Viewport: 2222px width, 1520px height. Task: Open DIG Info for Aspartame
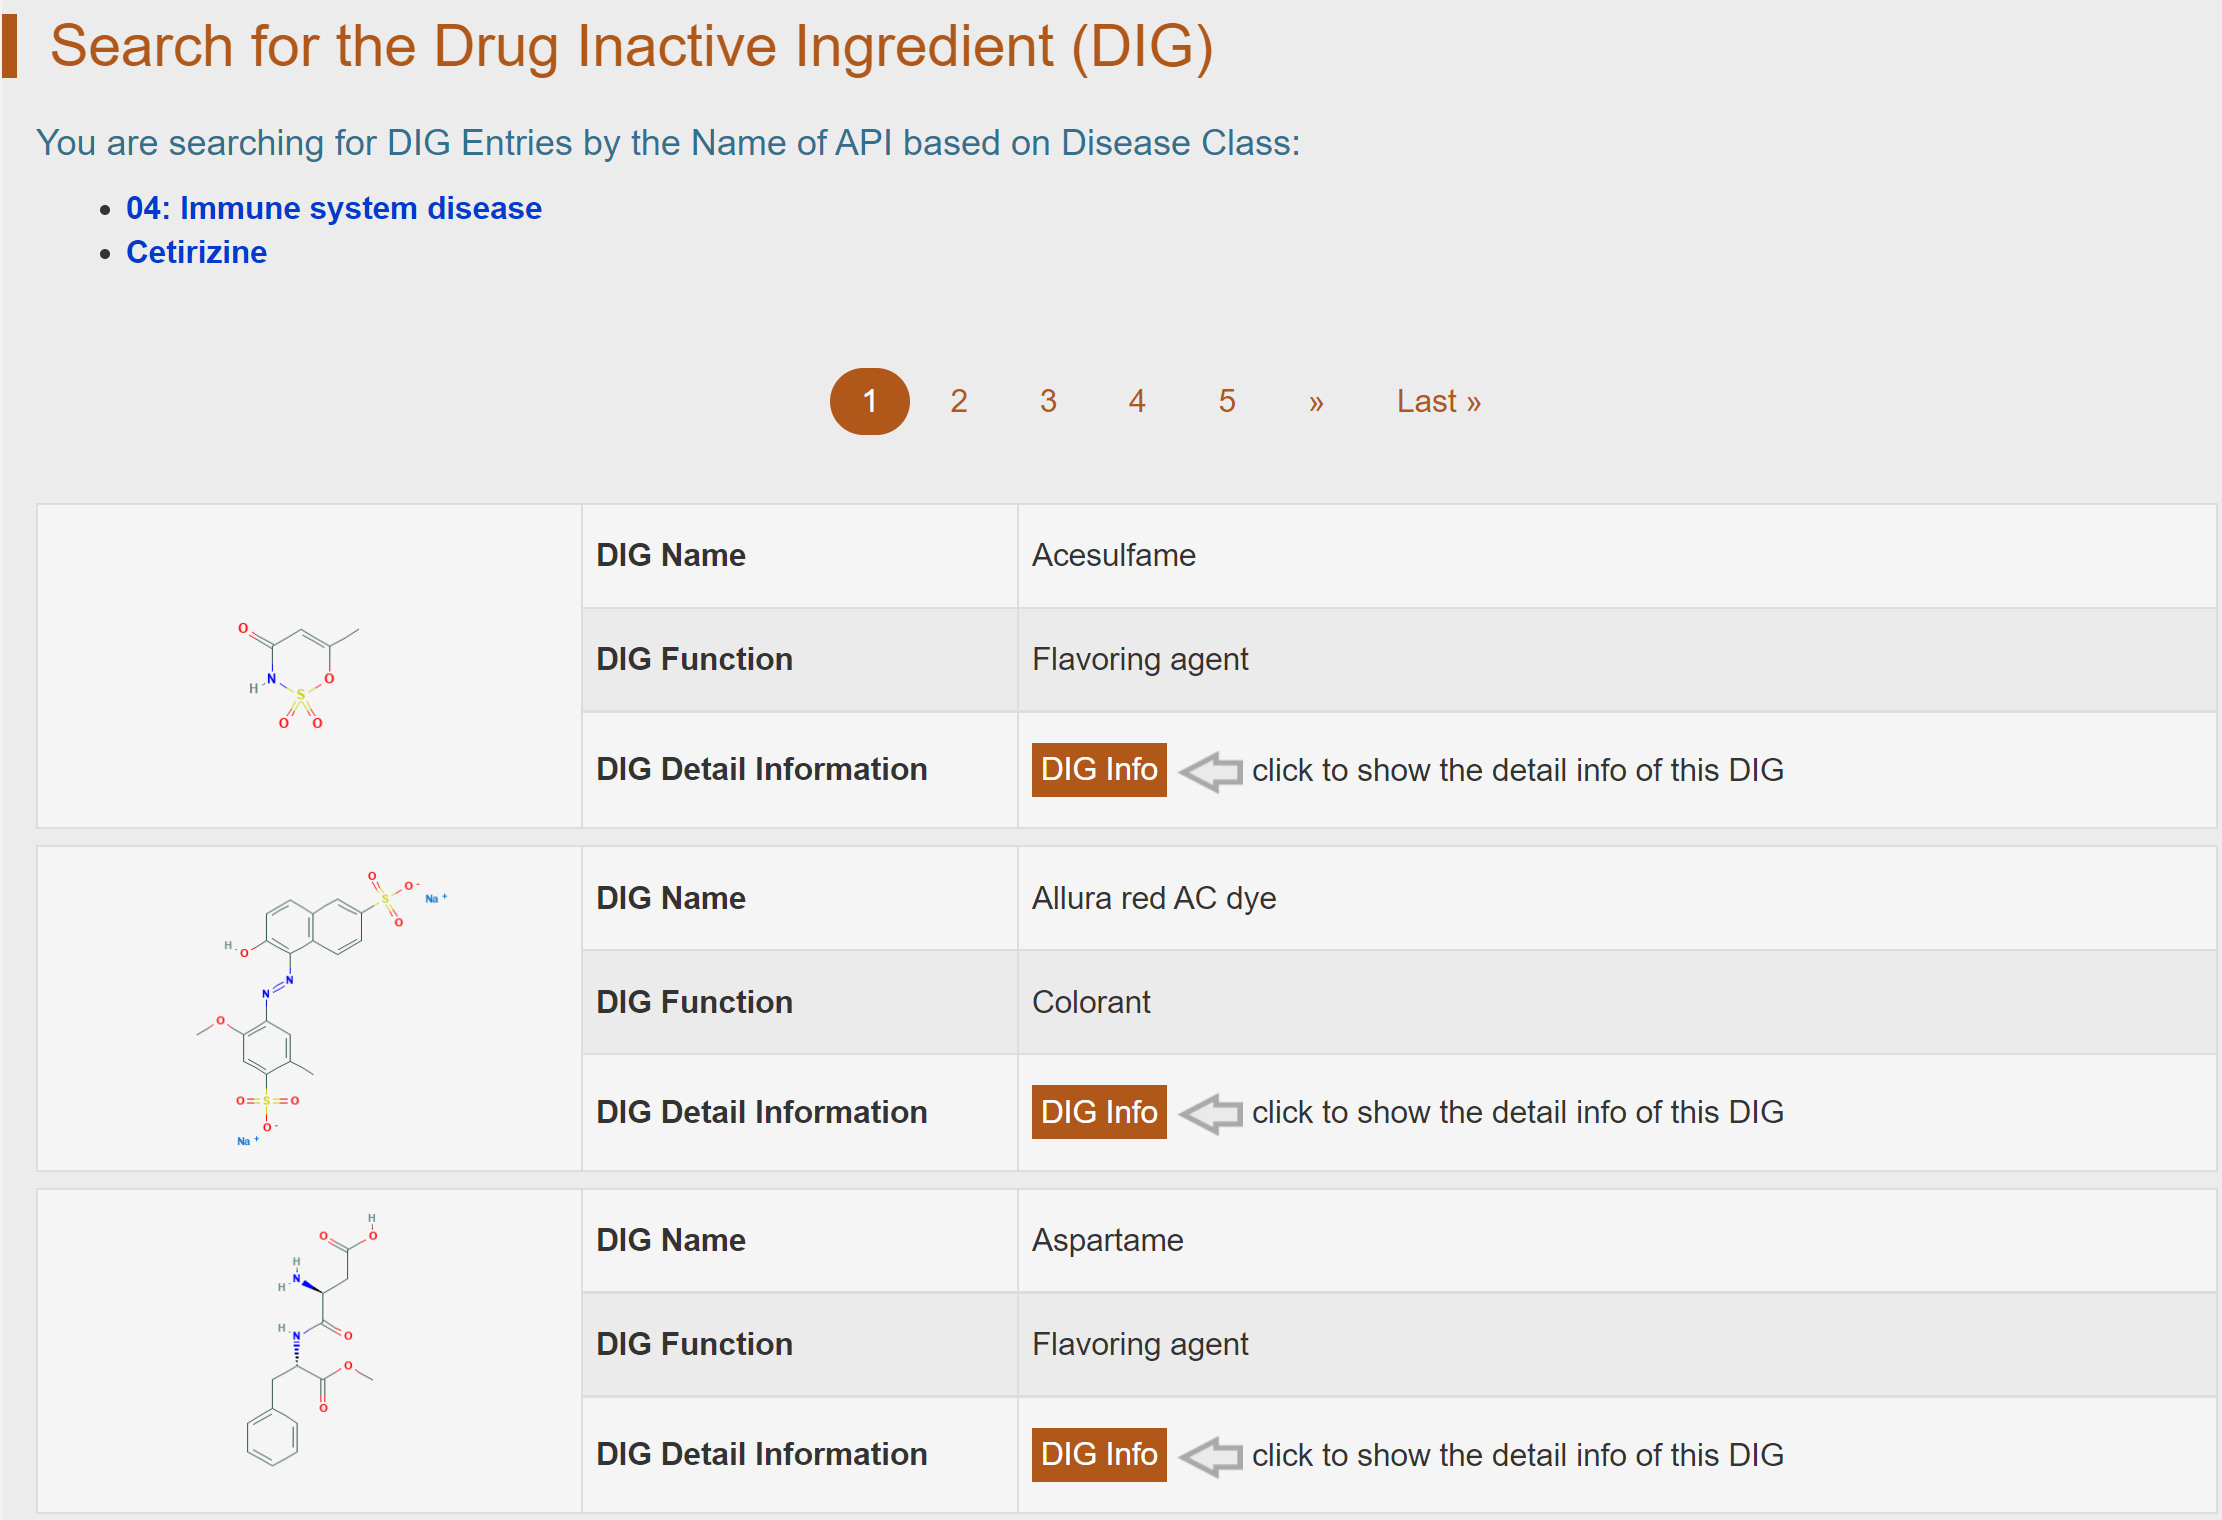(x=1098, y=1454)
